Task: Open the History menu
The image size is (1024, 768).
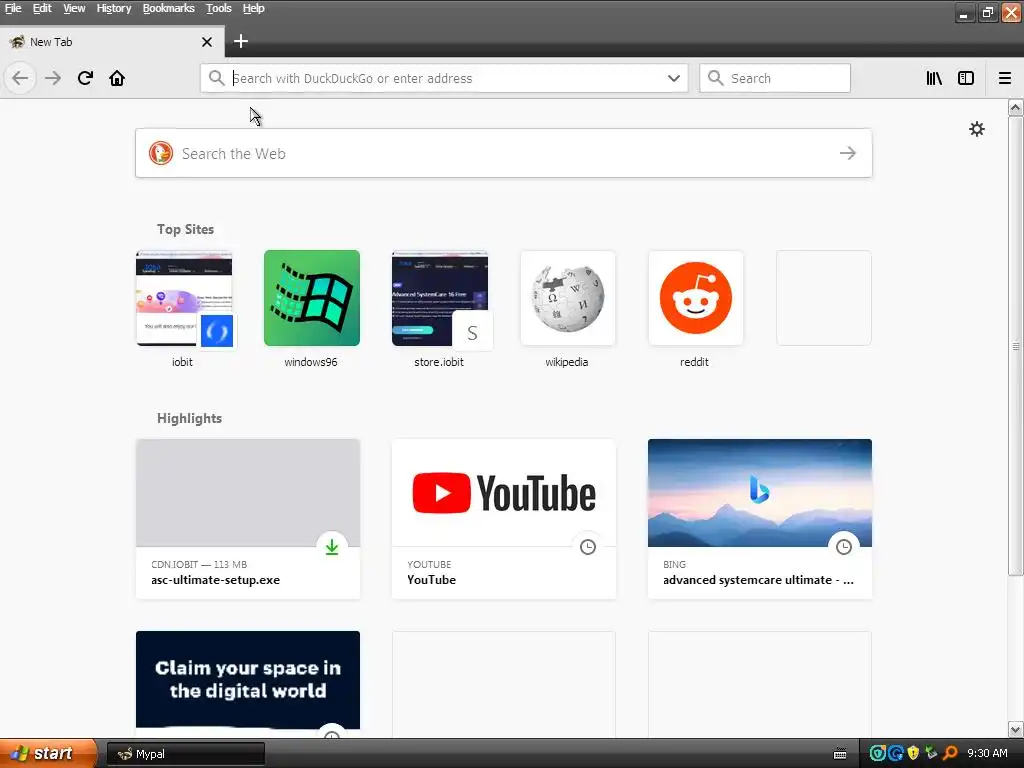Action: (114, 8)
